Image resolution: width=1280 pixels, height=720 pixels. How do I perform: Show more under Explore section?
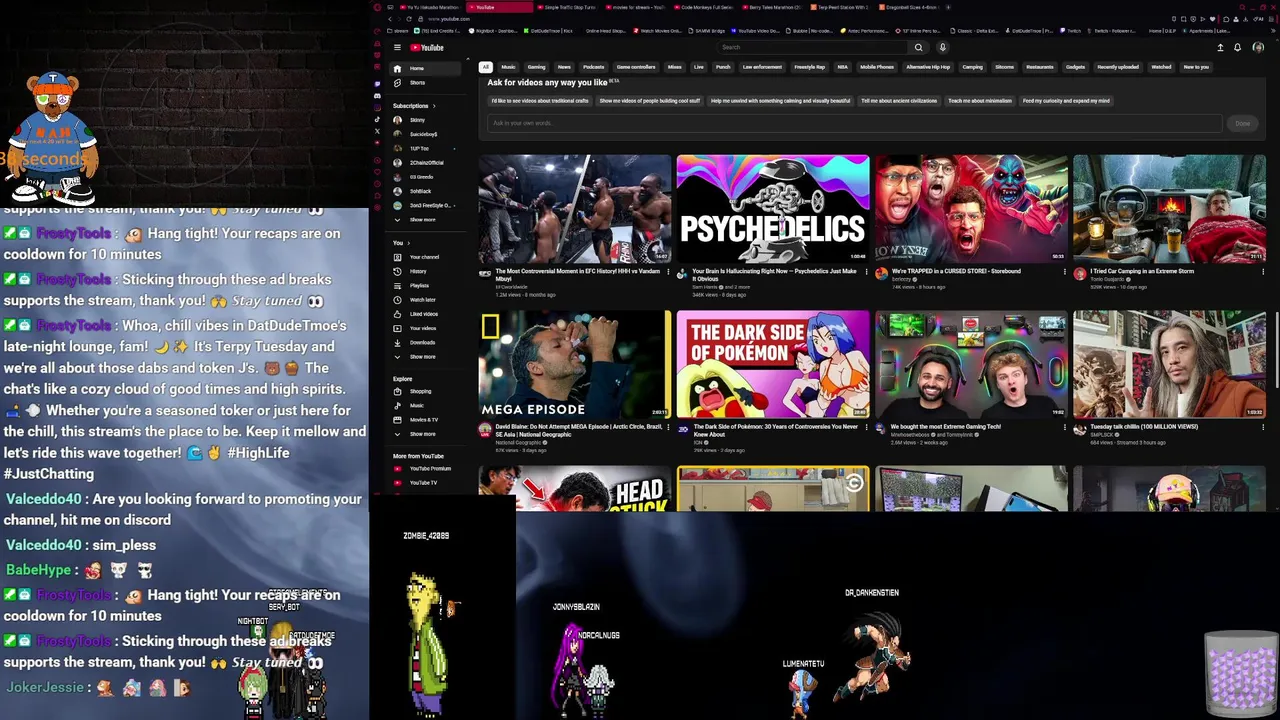(425, 434)
